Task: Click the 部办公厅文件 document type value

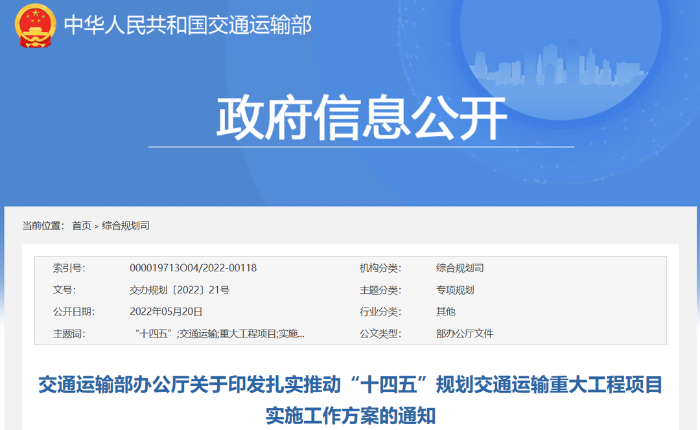Action: click(464, 334)
